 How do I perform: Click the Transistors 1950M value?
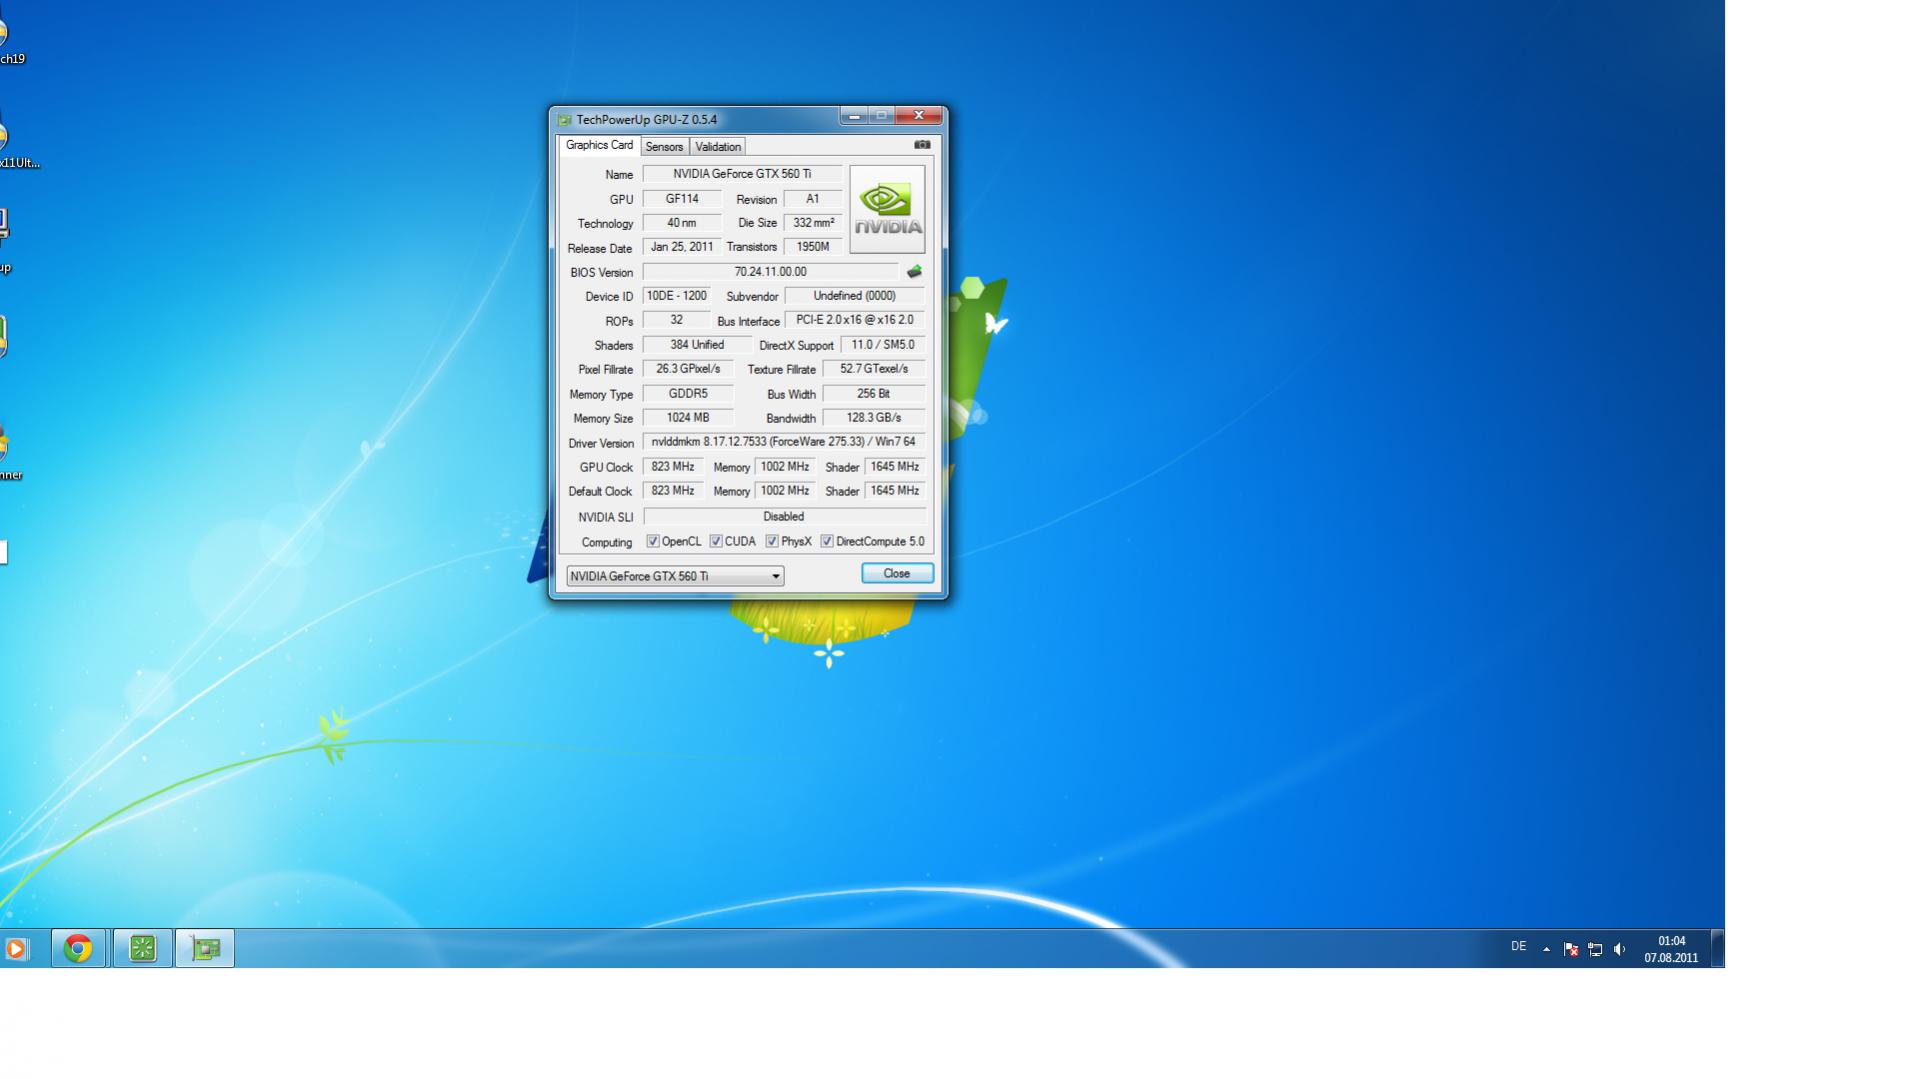[813, 247]
